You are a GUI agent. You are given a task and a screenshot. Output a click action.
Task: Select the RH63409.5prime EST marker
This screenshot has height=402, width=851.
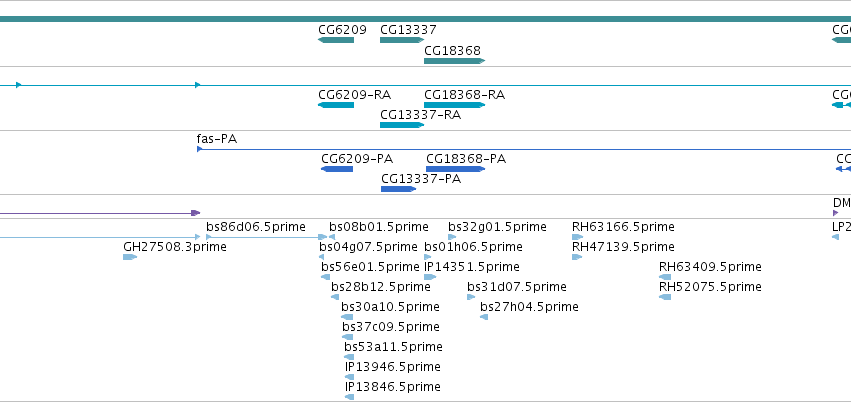pyautogui.click(x=665, y=277)
